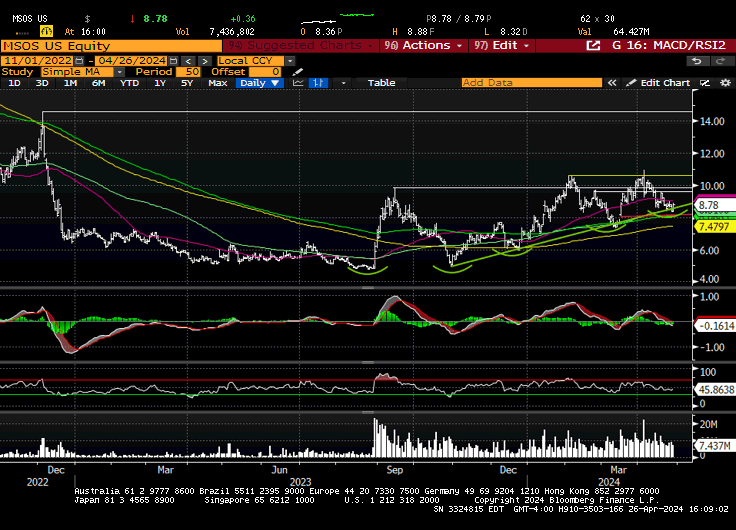Click the redo arrow
The height and width of the screenshot is (530, 736).
(720, 61)
